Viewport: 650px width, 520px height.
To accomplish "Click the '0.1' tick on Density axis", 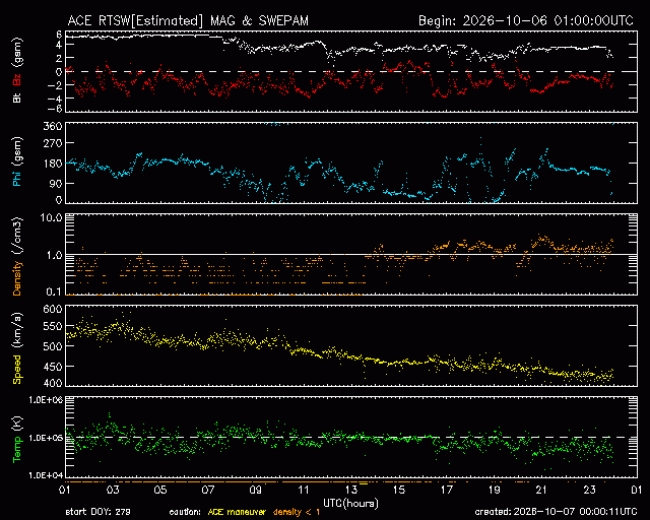I will point(54,292).
